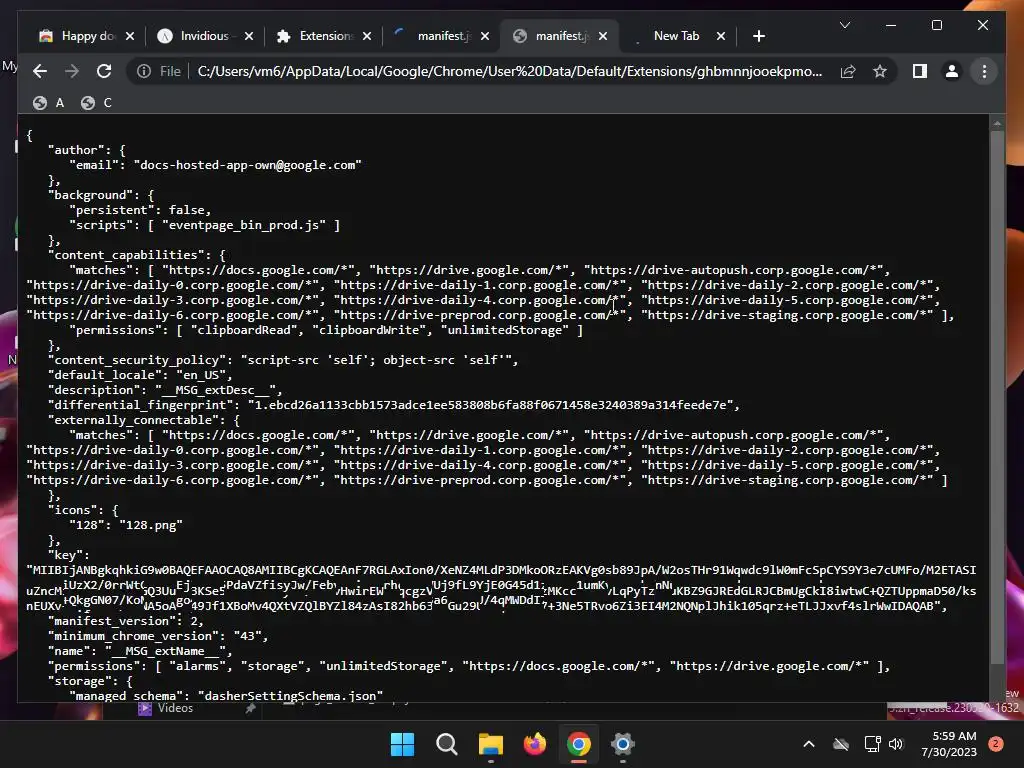Share this page icon in address bar
This screenshot has height=768, width=1024.
[x=848, y=71]
